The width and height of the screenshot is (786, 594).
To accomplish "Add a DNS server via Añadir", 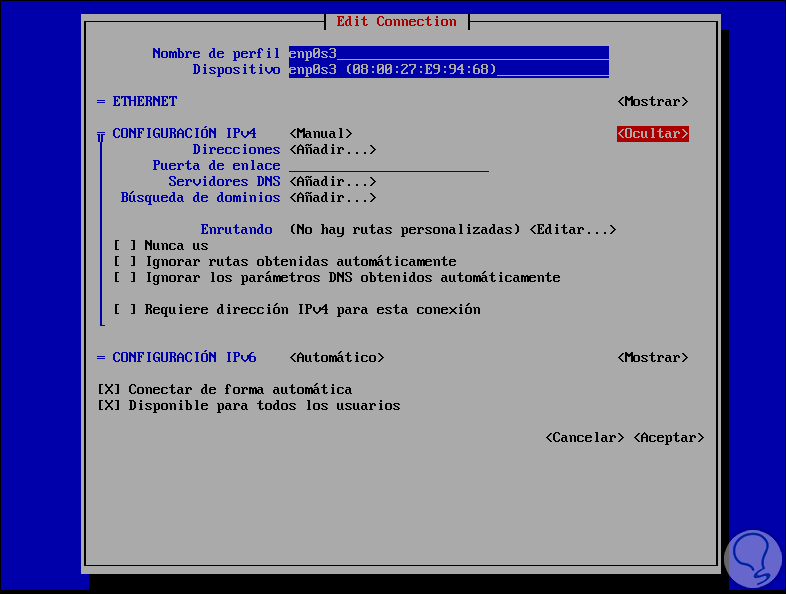I will [333, 181].
